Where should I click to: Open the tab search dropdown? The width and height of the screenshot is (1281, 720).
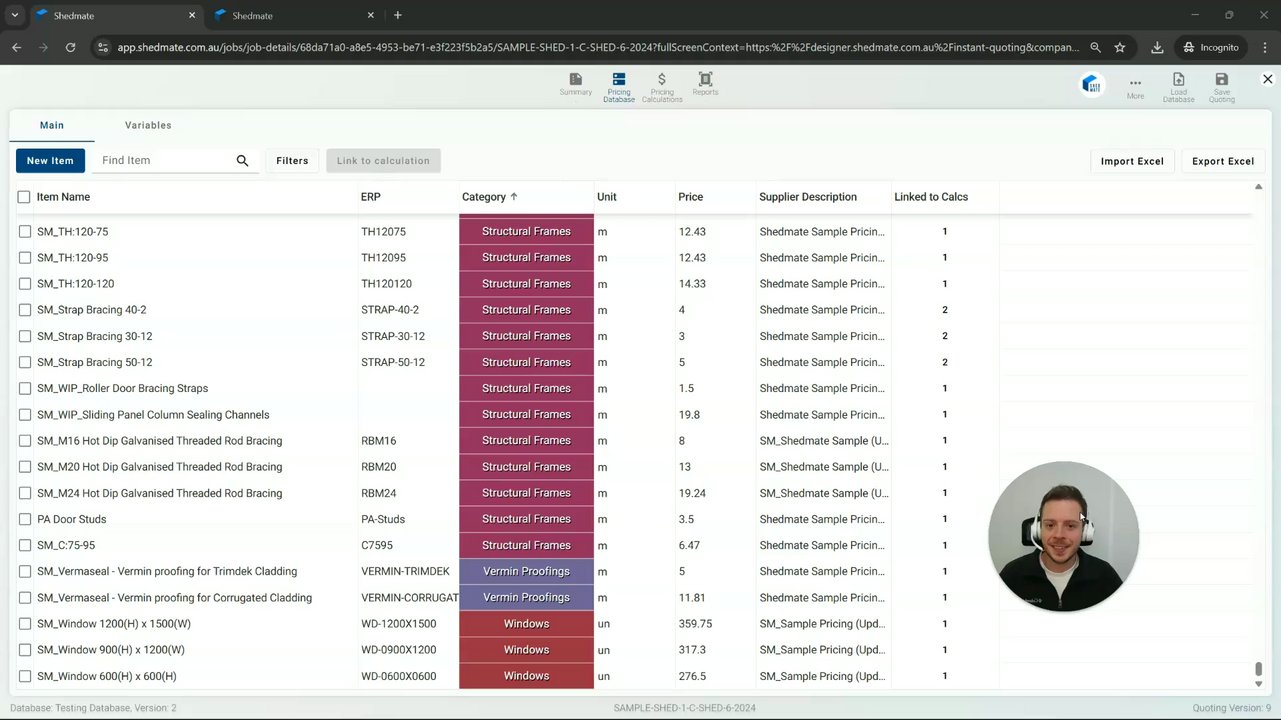14,15
